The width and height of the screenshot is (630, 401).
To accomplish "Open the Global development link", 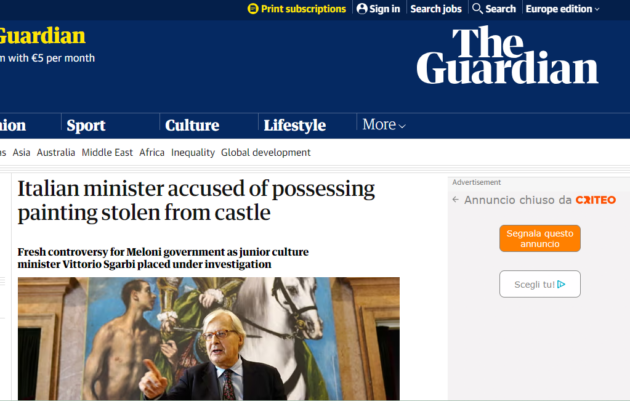I will 266,153.
